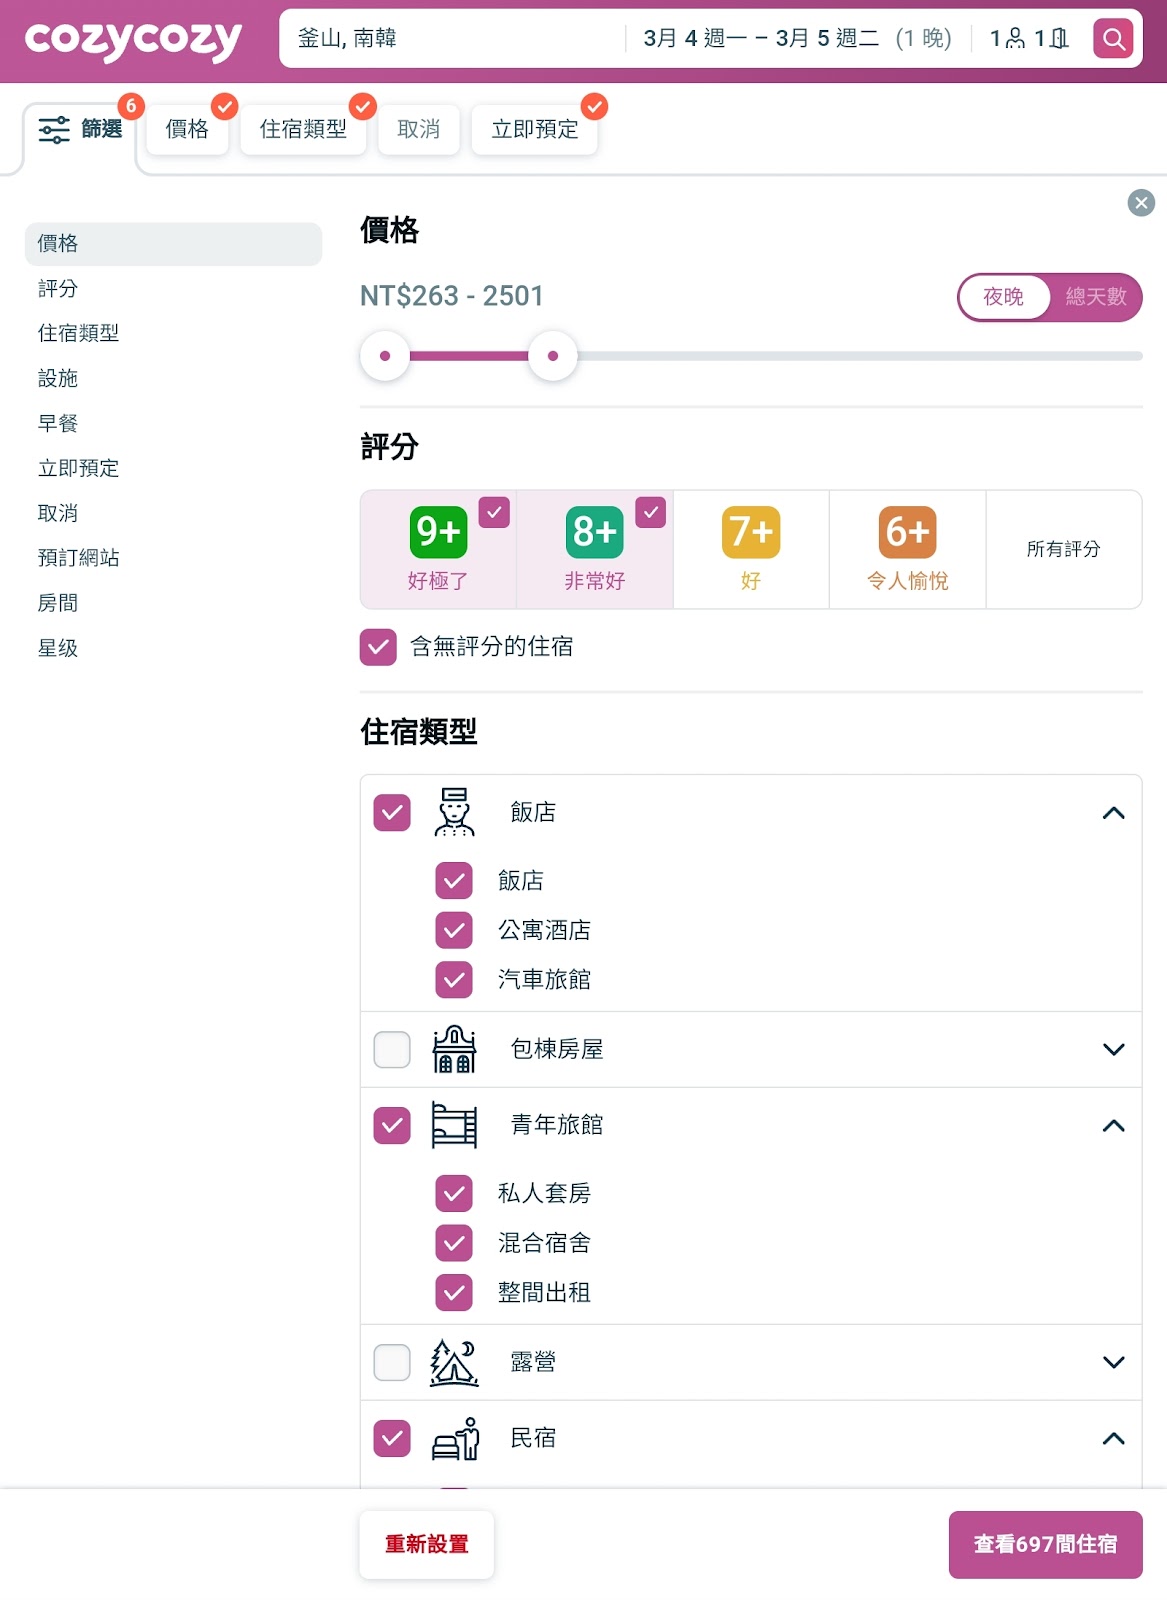The image size is (1167, 1600).
Task: Uncheck the 汽車旅館 checkbox
Action: [454, 980]
